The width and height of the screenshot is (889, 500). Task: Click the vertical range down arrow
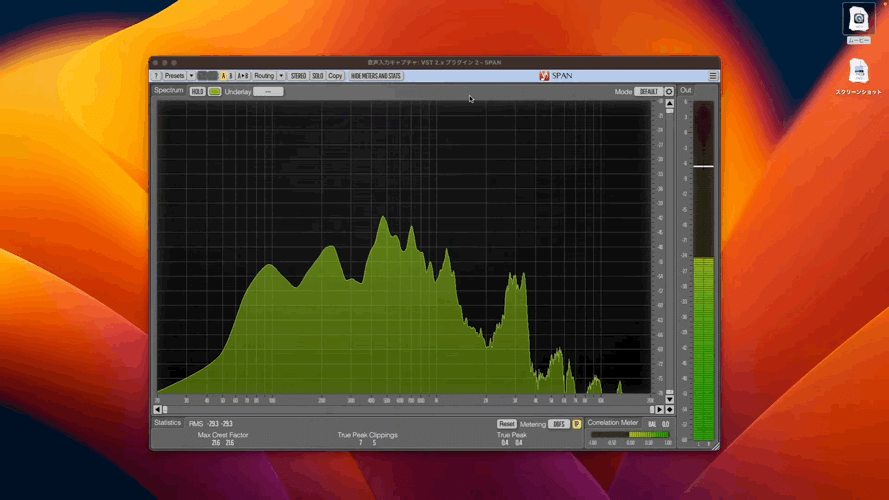[x=670, y=400]
